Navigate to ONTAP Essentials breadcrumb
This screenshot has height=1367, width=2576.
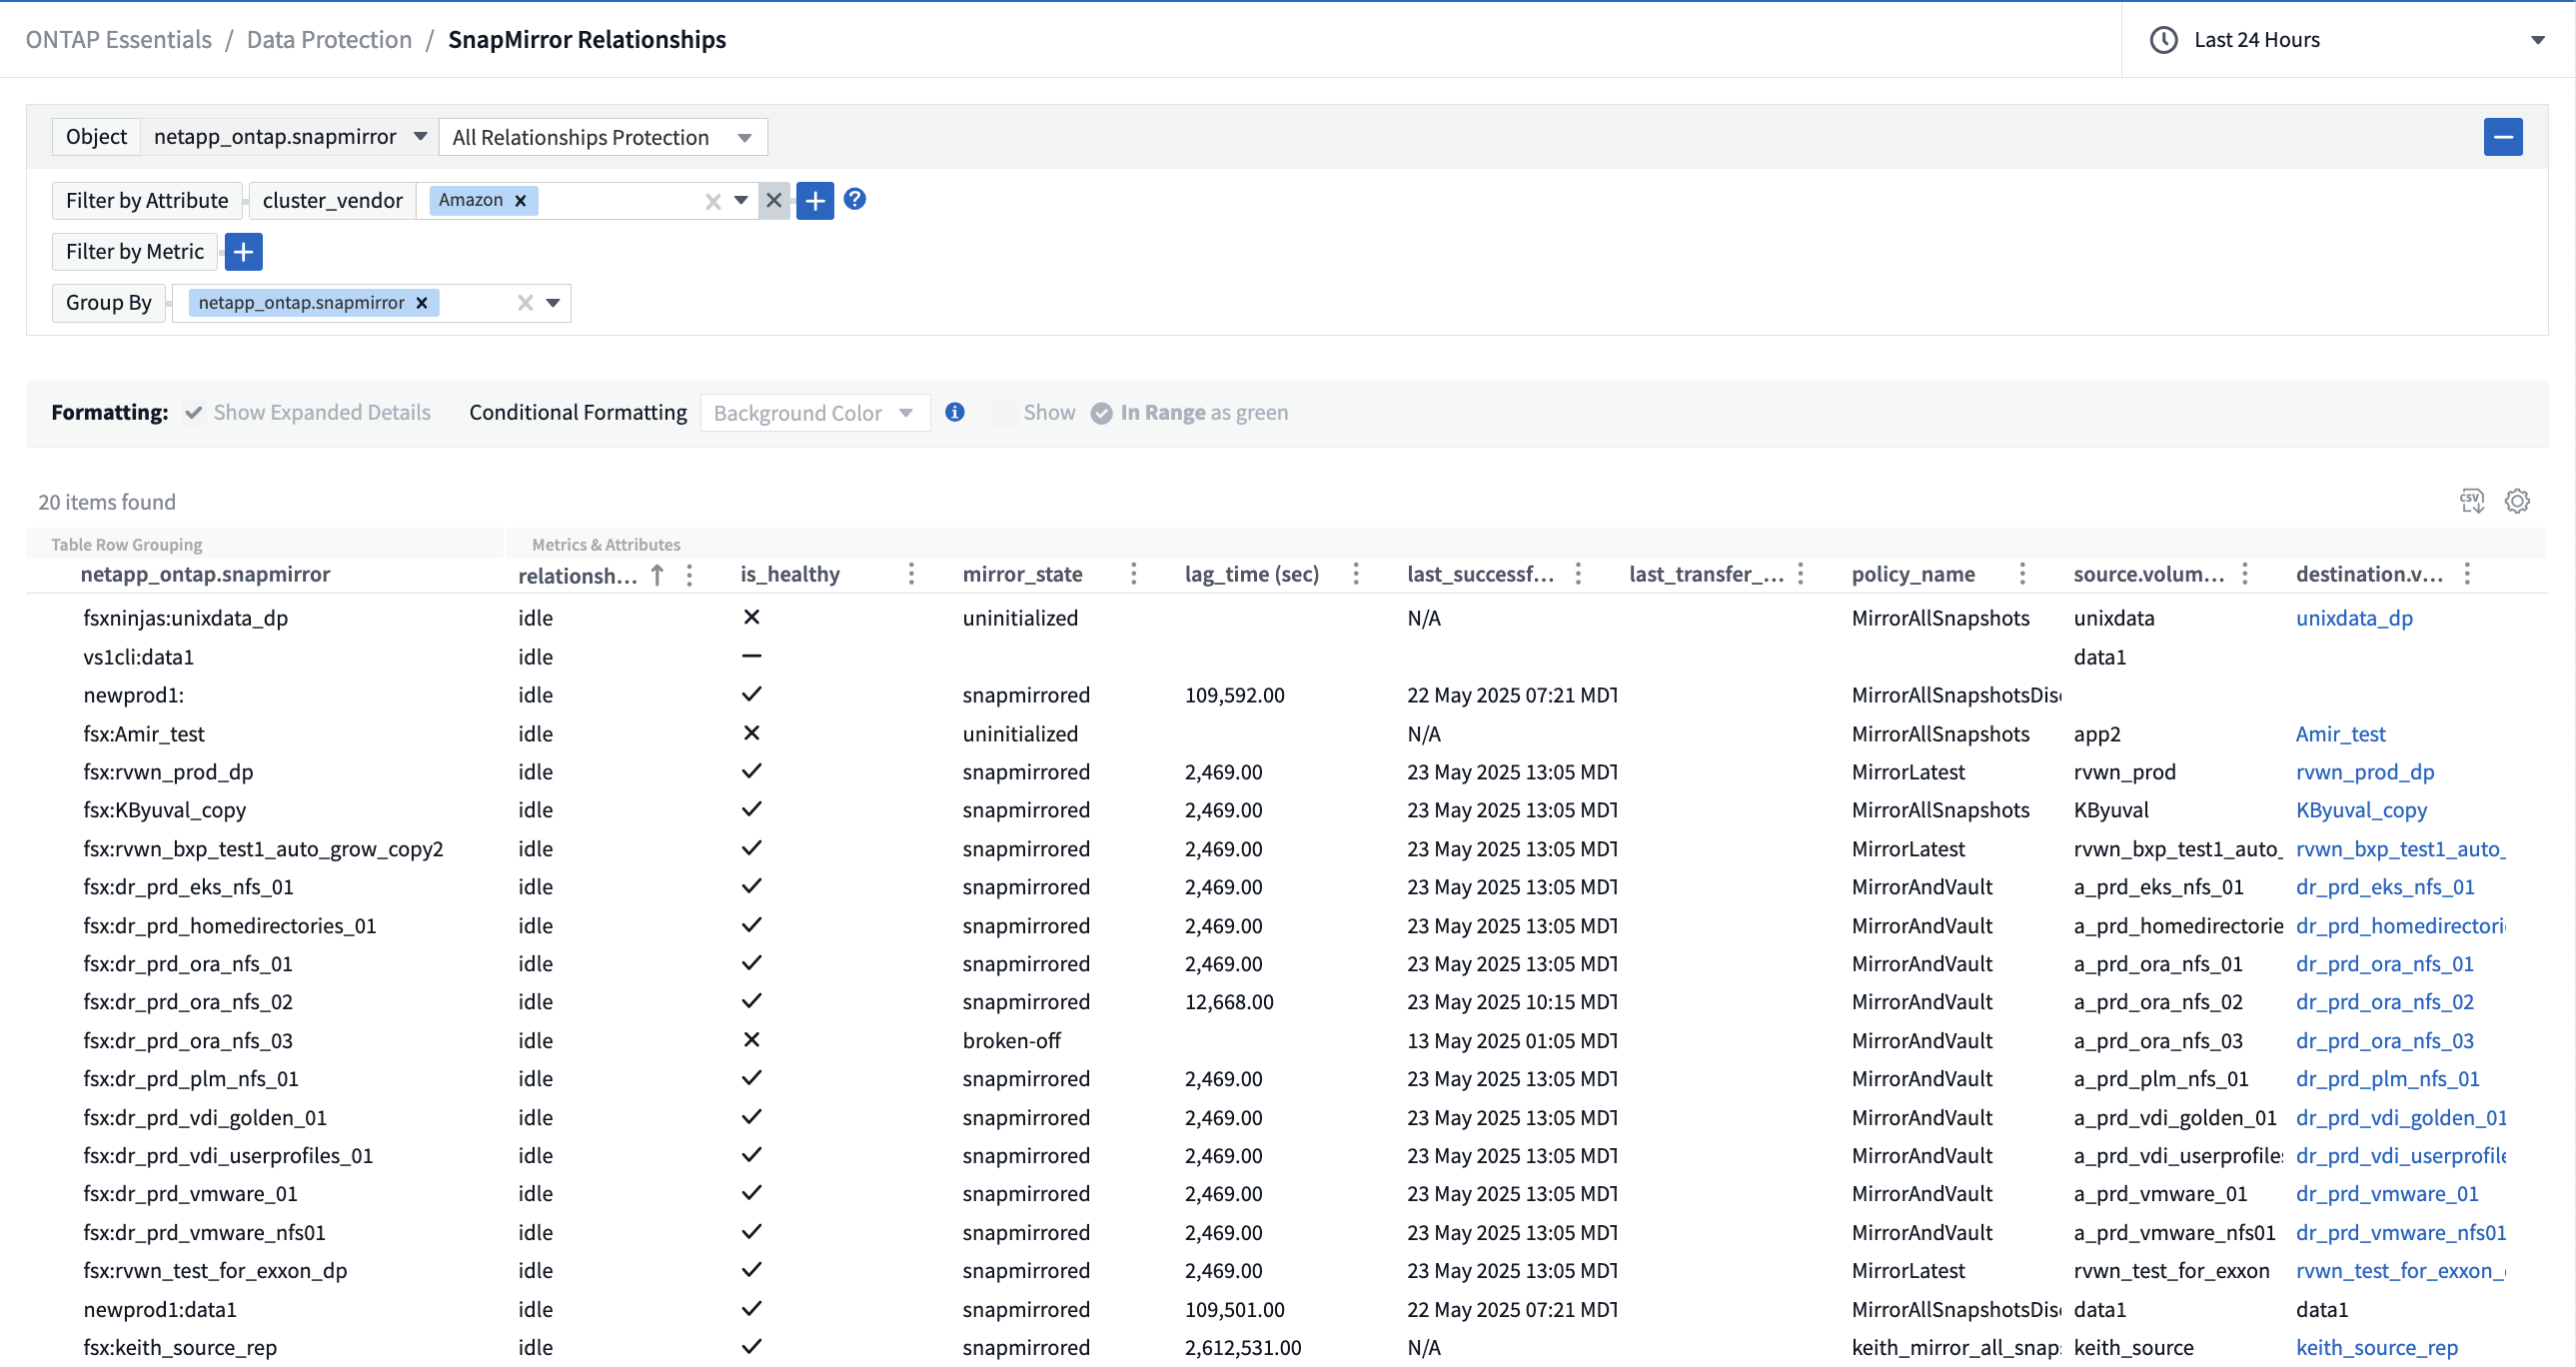pyautogui.click(x=118, y=40)
